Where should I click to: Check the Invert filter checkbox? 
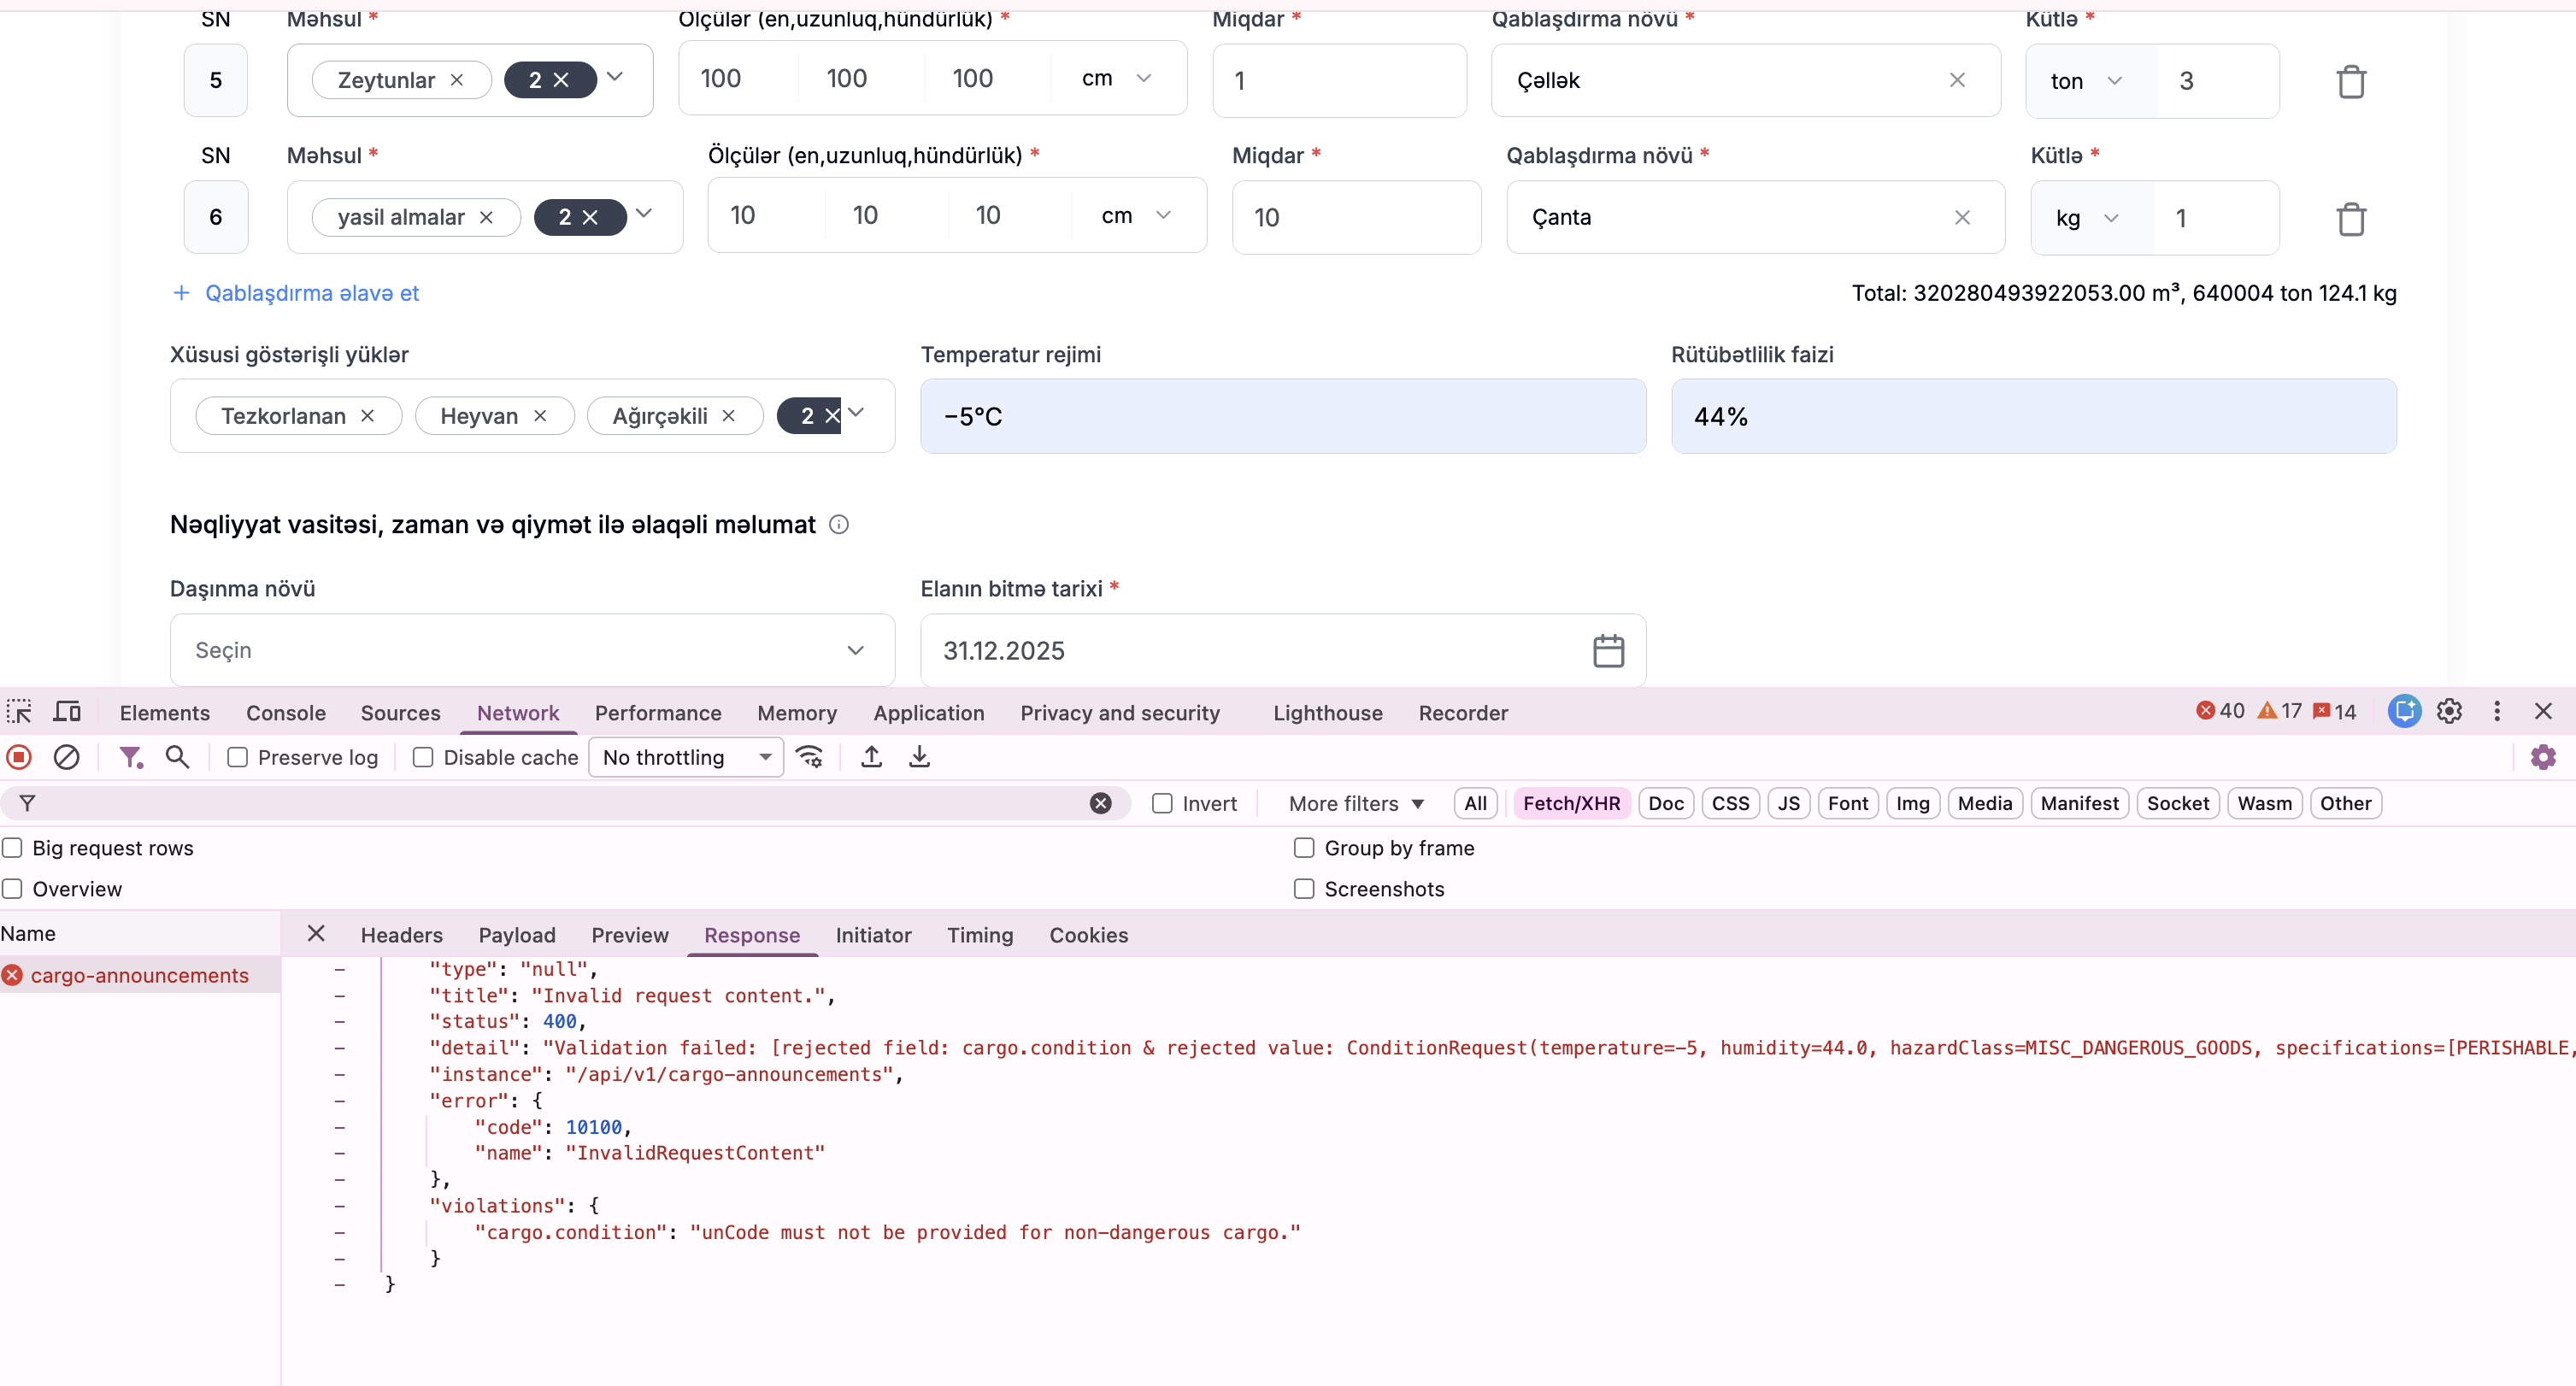point(1162,803)
